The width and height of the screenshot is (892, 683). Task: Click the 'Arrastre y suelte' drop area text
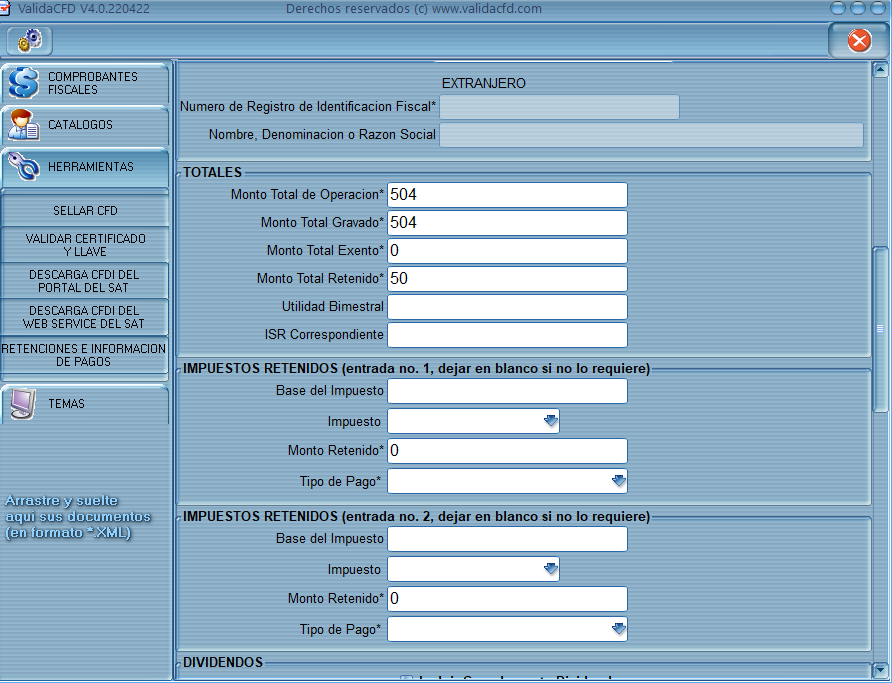78,516
